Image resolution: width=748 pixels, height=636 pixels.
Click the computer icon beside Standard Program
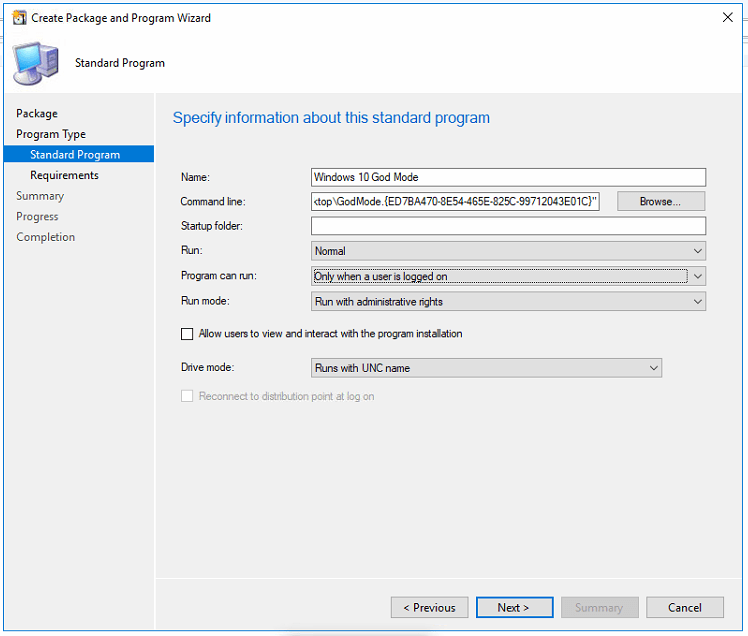[x=36, y=63]
